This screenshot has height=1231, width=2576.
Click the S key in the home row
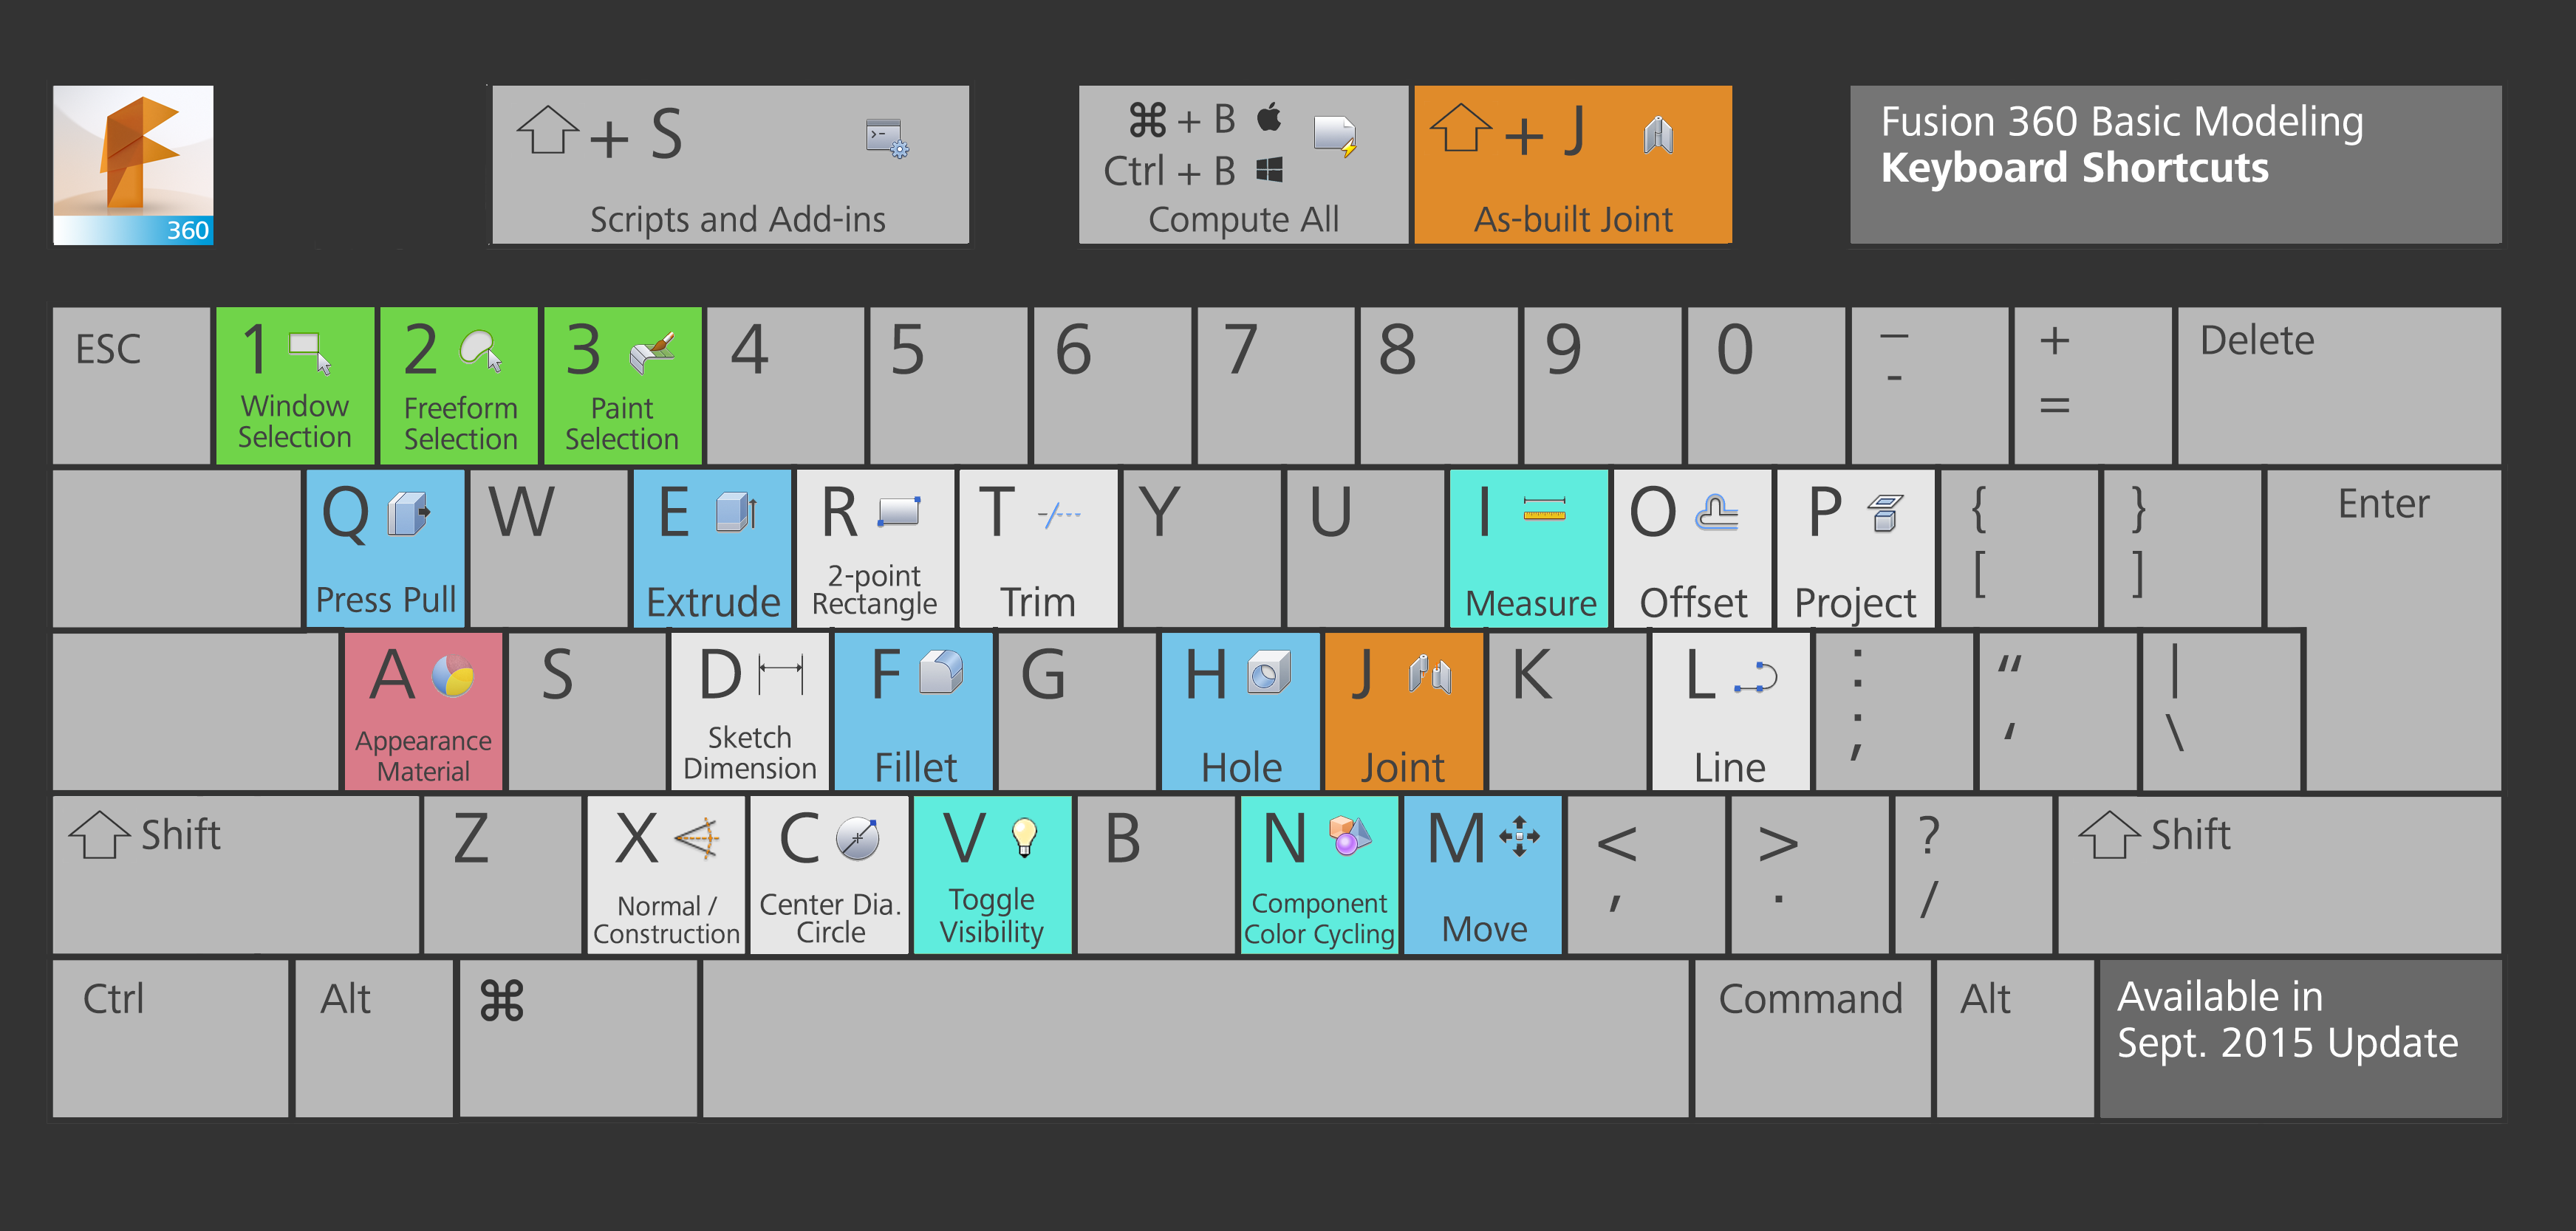[587, 711]
